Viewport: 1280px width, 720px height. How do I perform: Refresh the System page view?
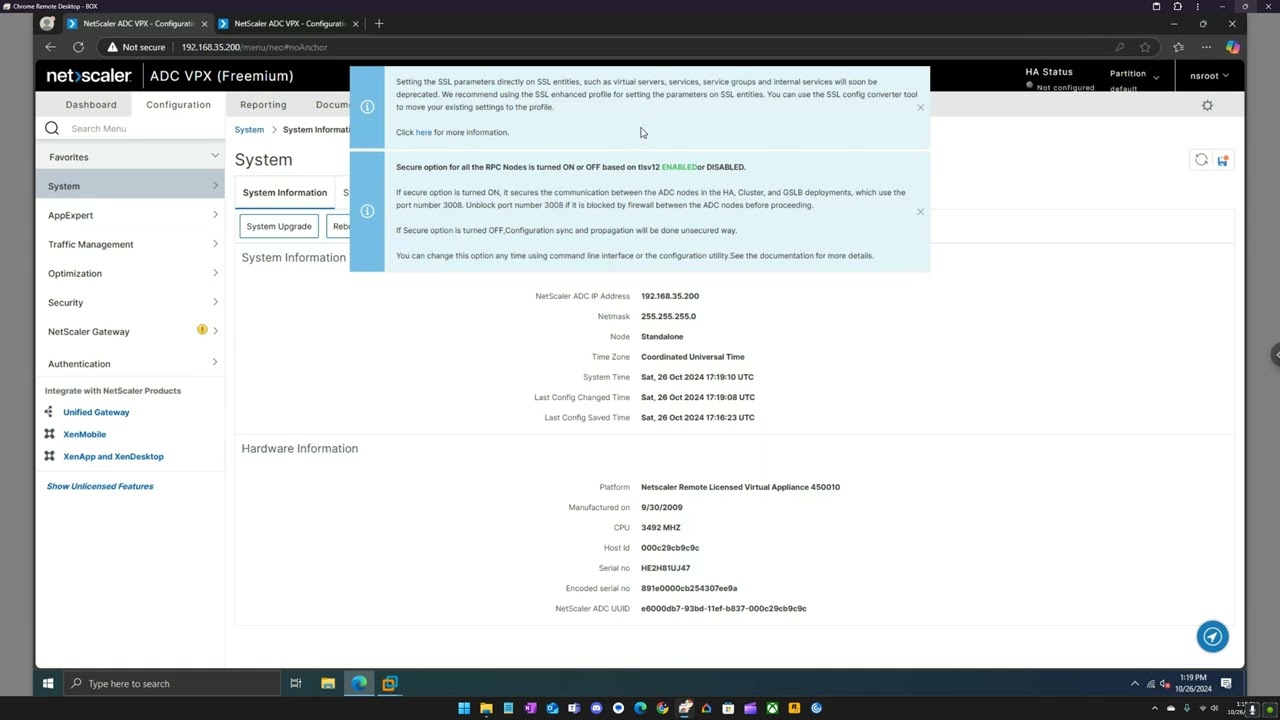pos(1201,160)
